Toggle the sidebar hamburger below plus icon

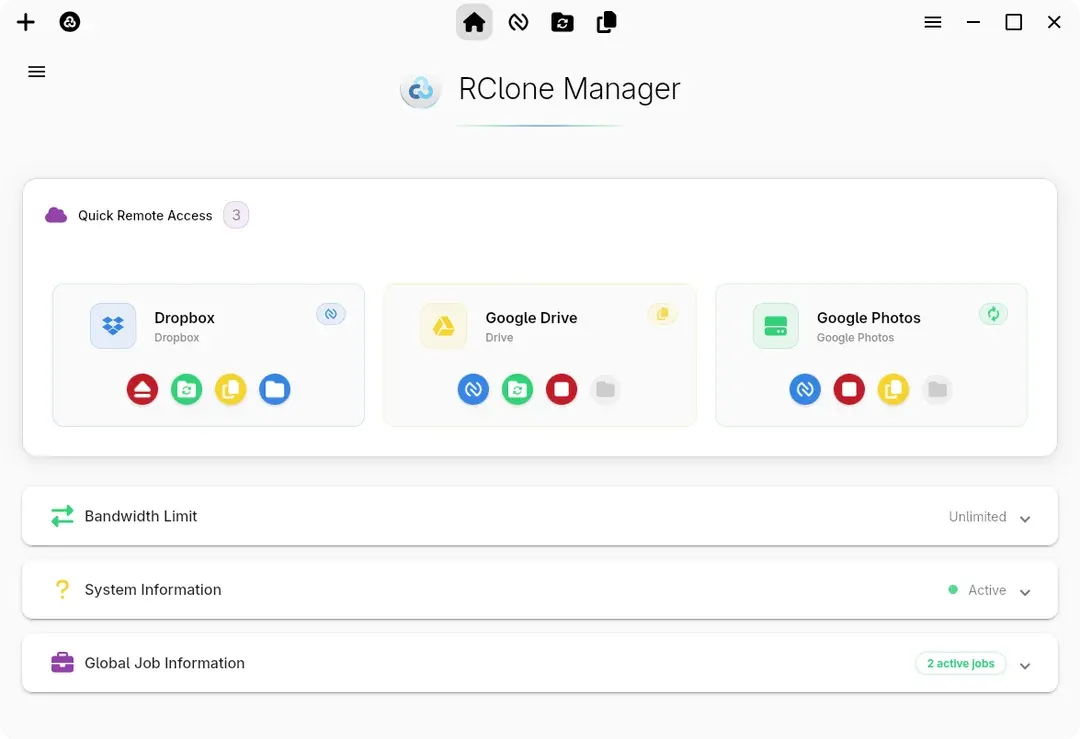37,72
